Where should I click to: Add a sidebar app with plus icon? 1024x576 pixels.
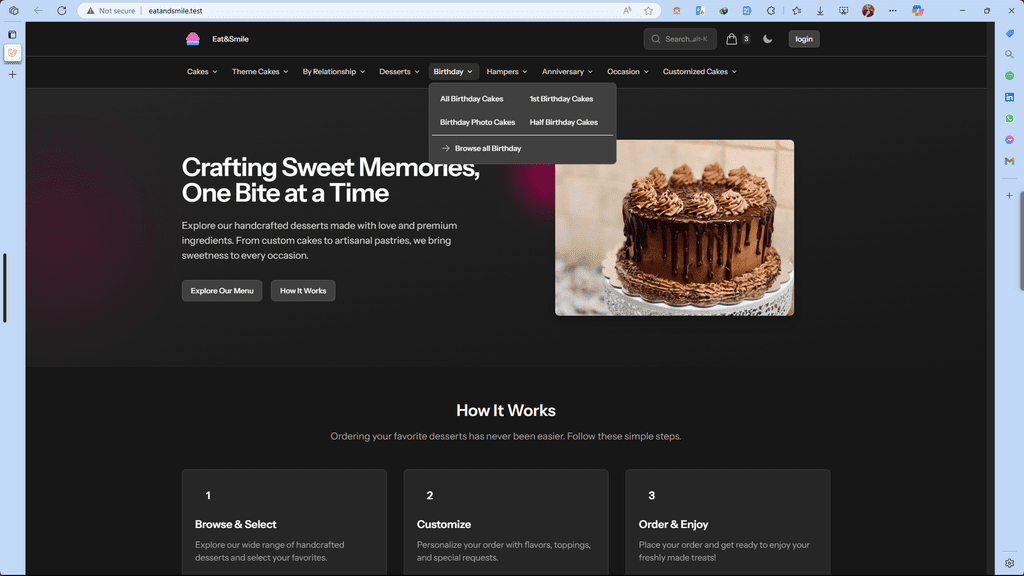[1010, 195]
